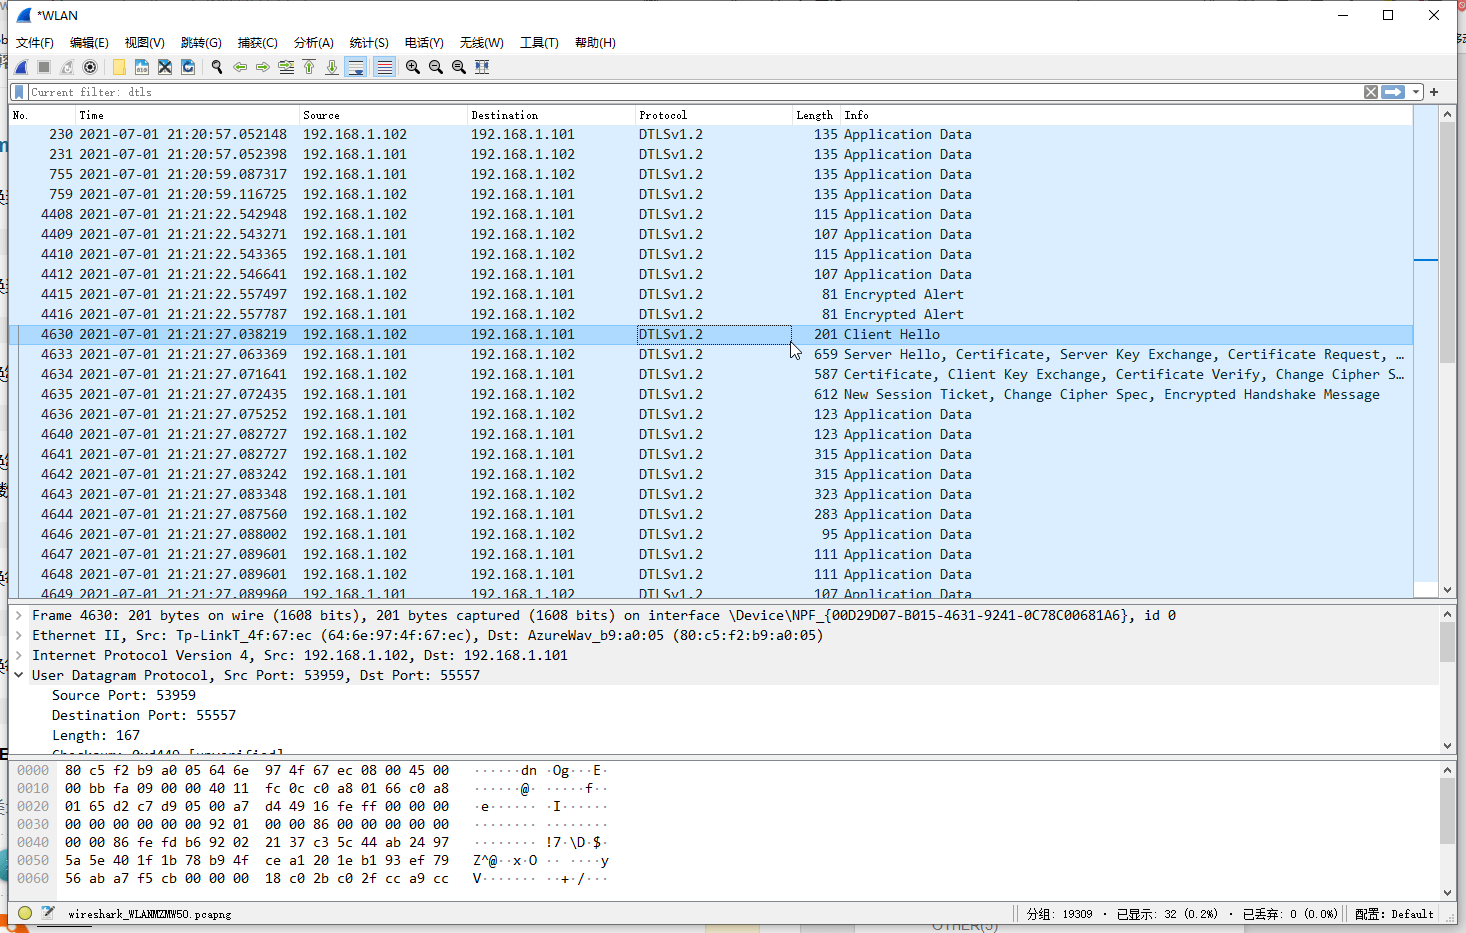Sort by the Time column header
1466x933 pixels.
click(187, 115)
